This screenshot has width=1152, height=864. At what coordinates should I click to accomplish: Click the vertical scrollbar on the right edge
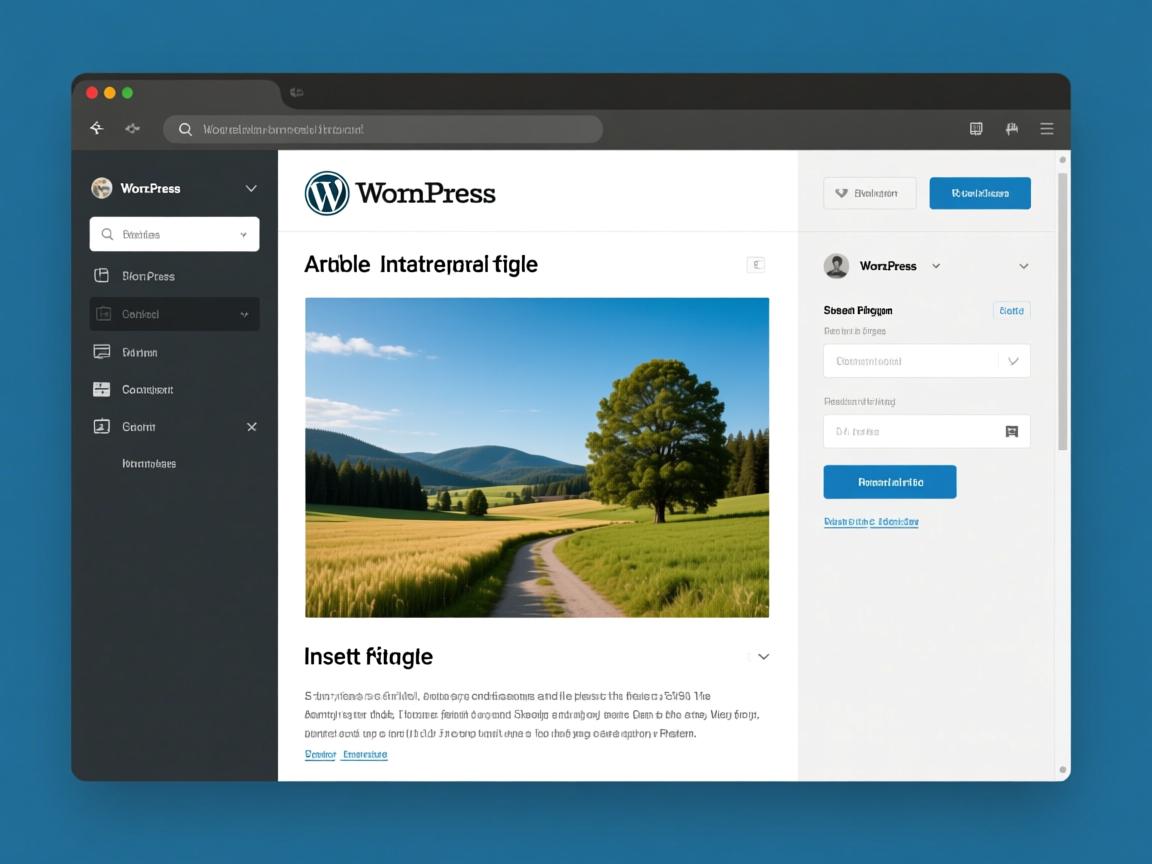tap(1062, 310)
